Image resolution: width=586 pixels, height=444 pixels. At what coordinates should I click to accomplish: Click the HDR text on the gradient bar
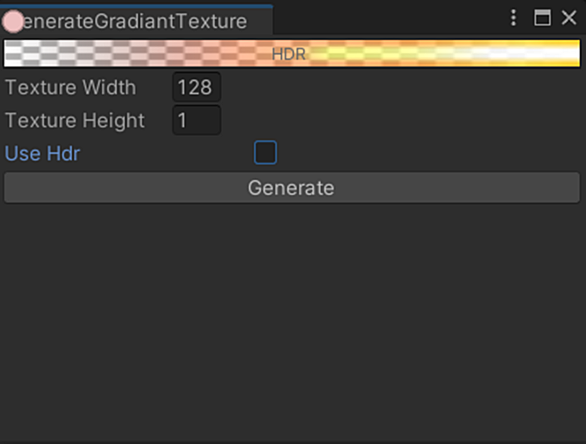[x=289, y=54]
